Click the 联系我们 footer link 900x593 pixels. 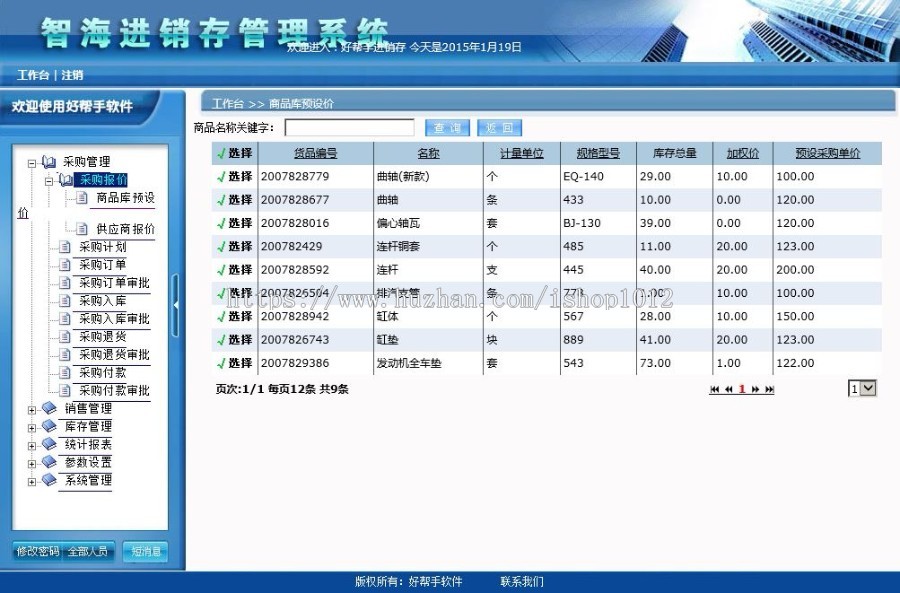pyautogui.click(x=522, y=582)
